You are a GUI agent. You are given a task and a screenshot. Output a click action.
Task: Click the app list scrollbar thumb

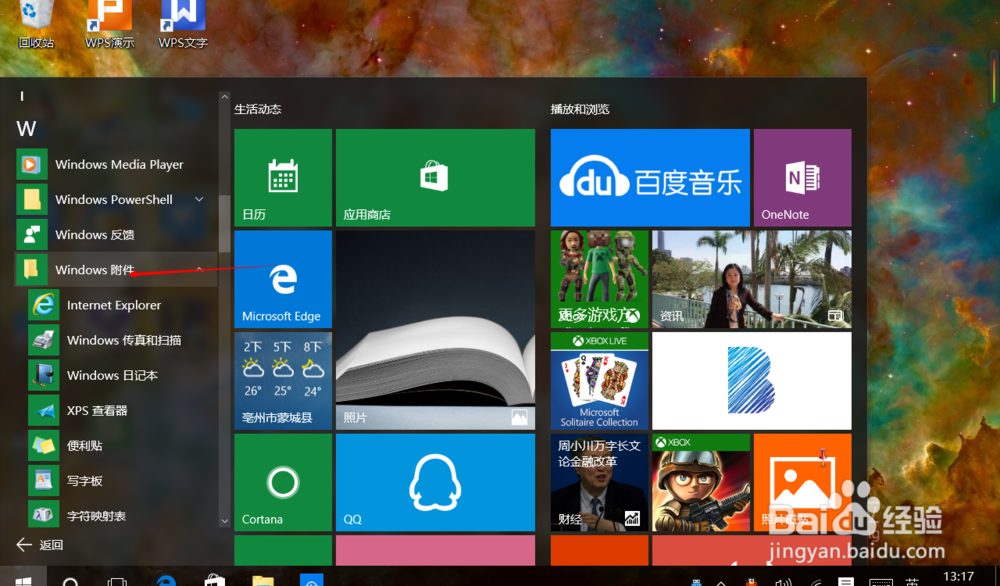(x=224, y=223)
